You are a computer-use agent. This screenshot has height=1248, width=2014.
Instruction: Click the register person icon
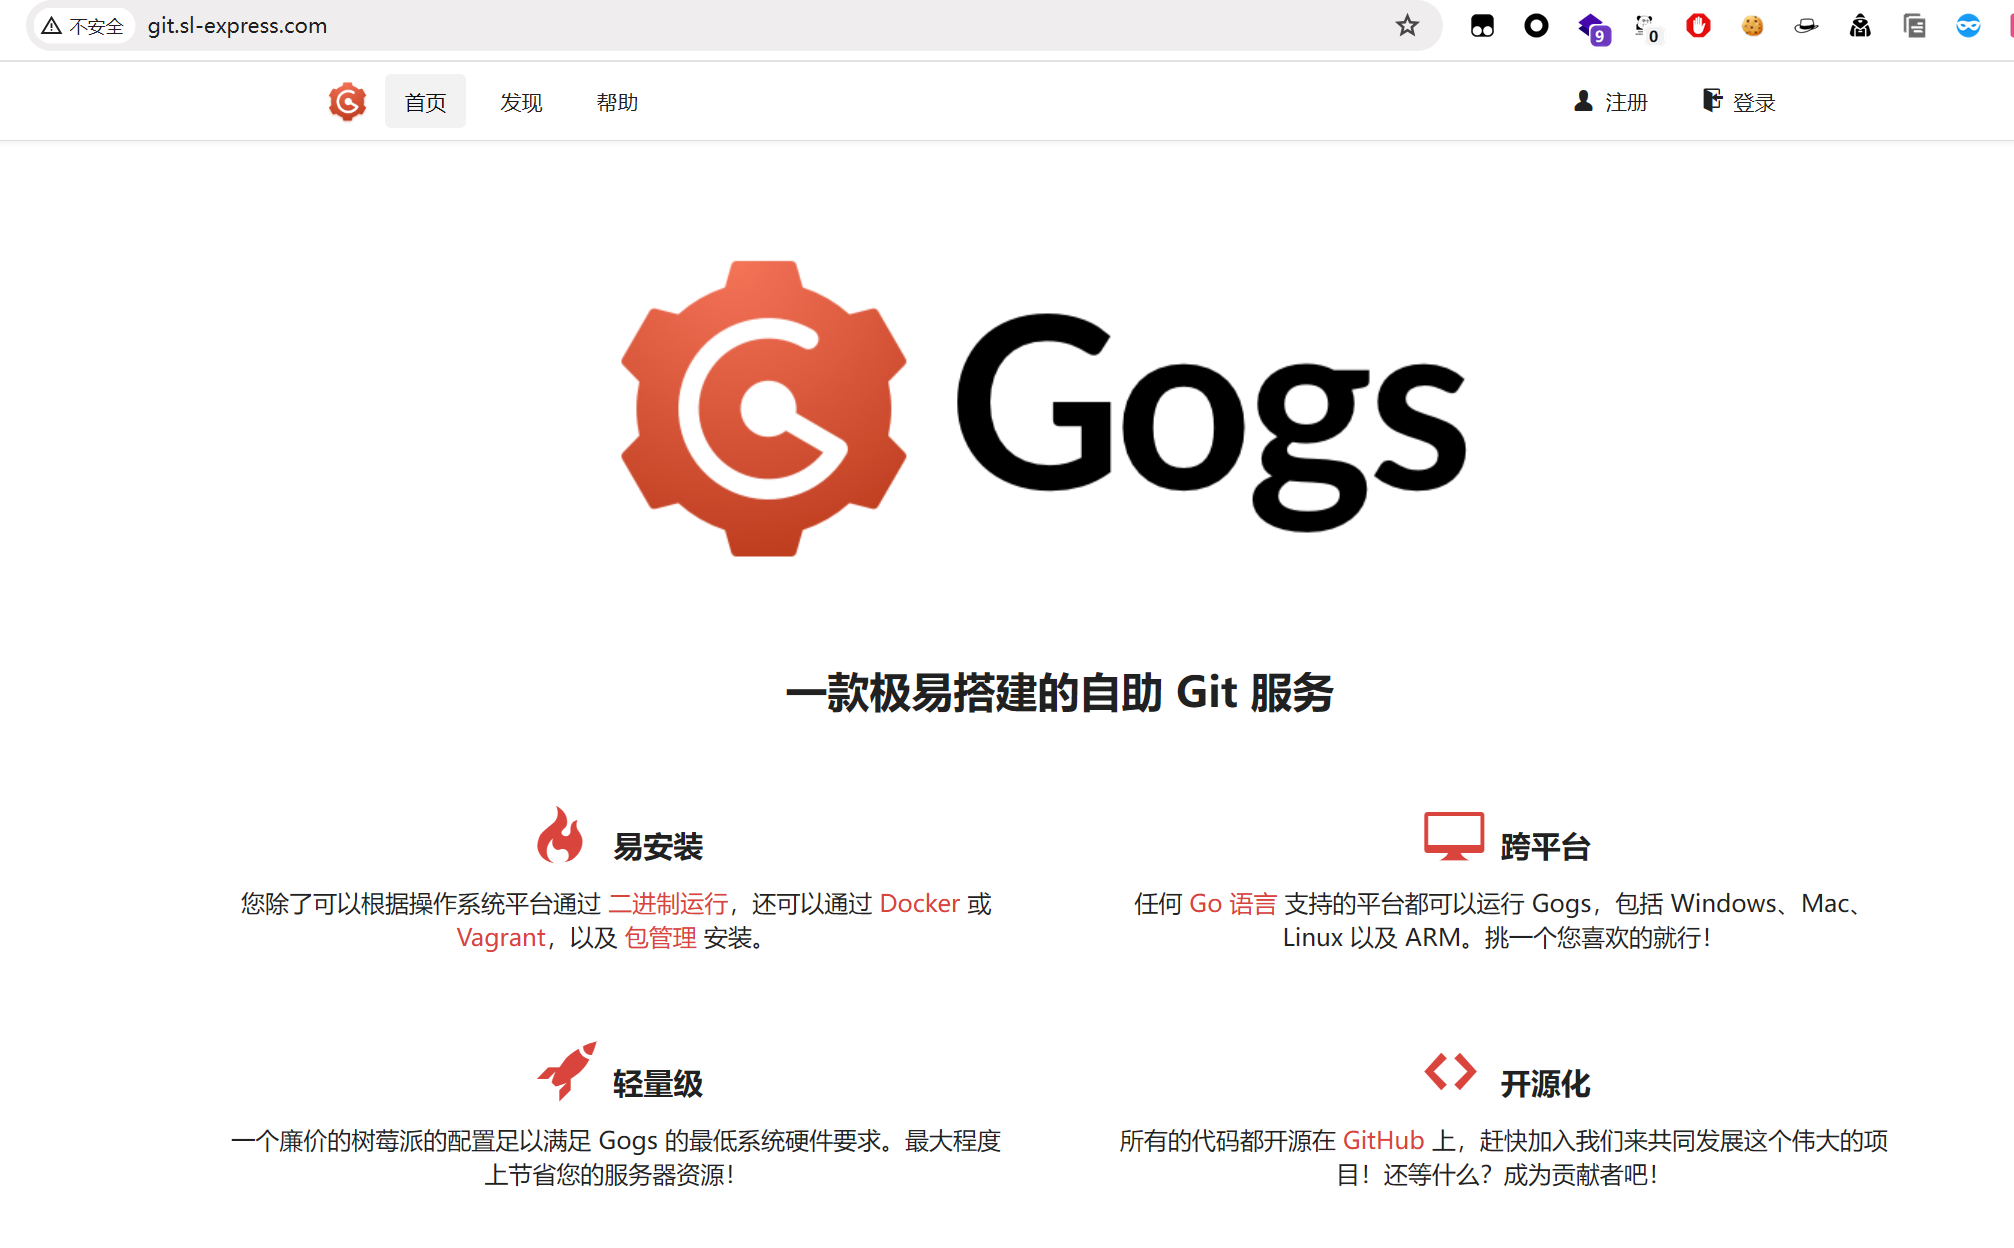pos(1583,101)
